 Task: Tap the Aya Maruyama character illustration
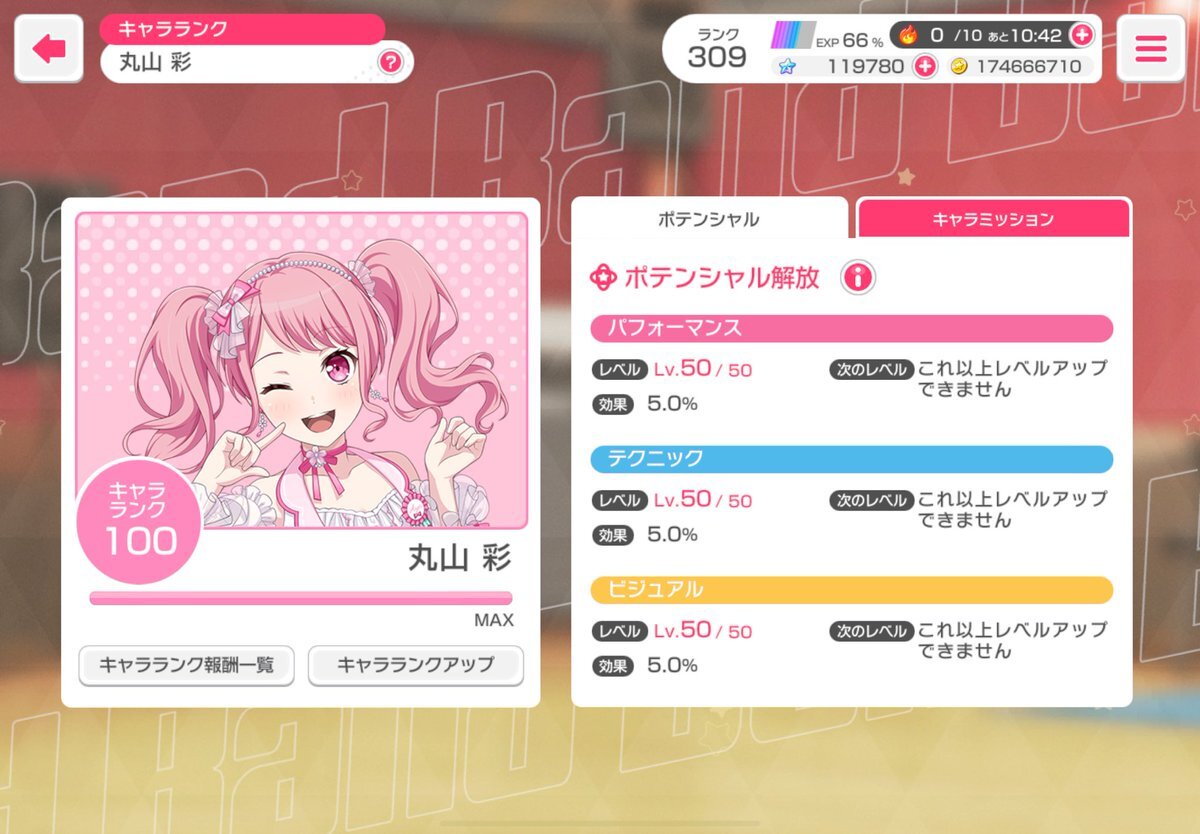coord(301,370)
